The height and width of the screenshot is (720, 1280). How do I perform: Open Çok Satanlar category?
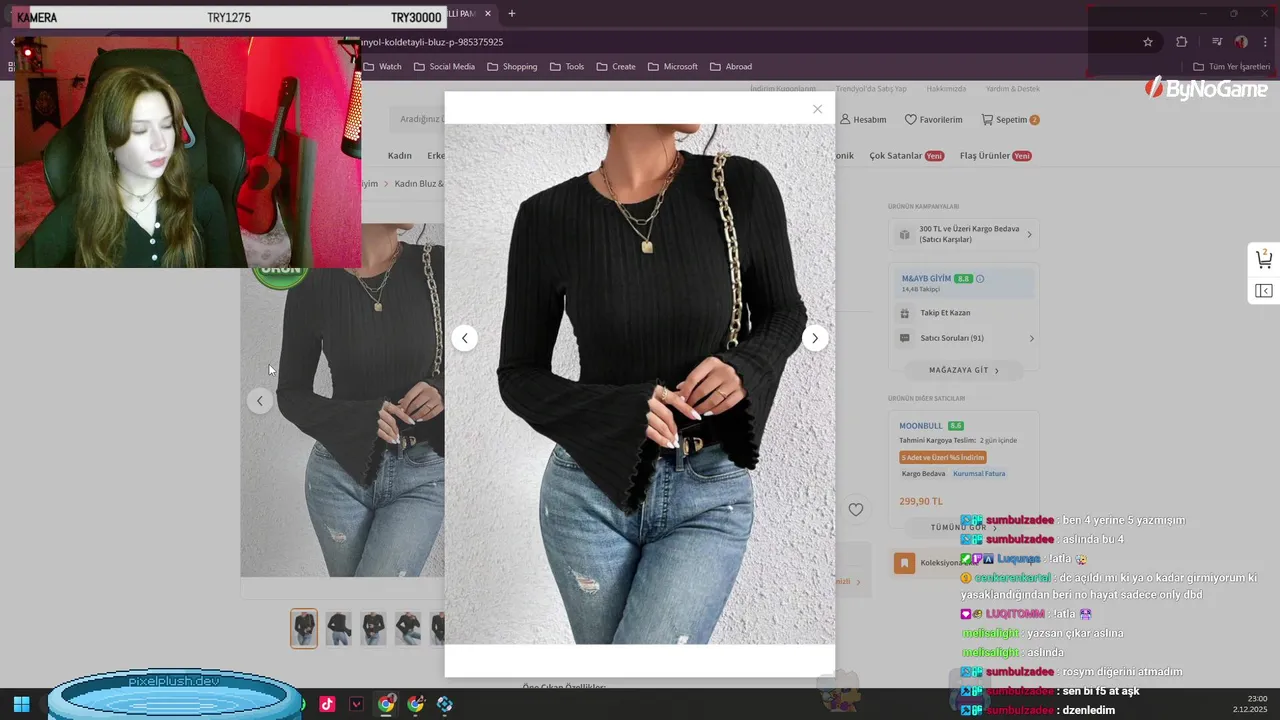(906, 156)
